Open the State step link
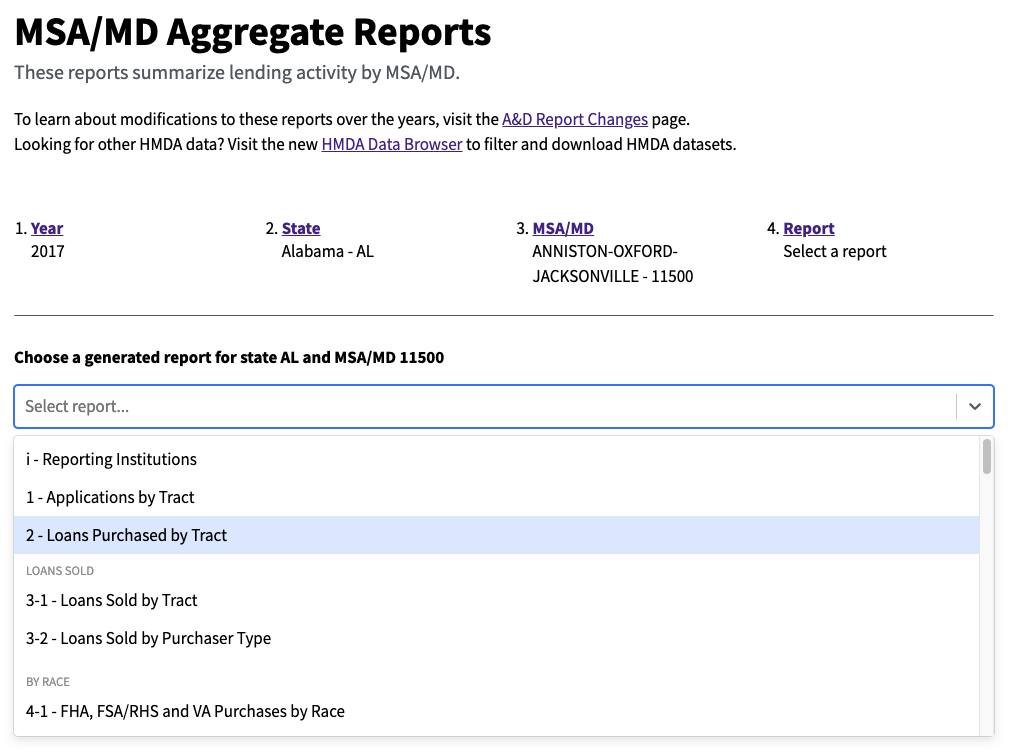Image resolution: width=1020 pixels, height=752 pixels. tap(301, 228)
